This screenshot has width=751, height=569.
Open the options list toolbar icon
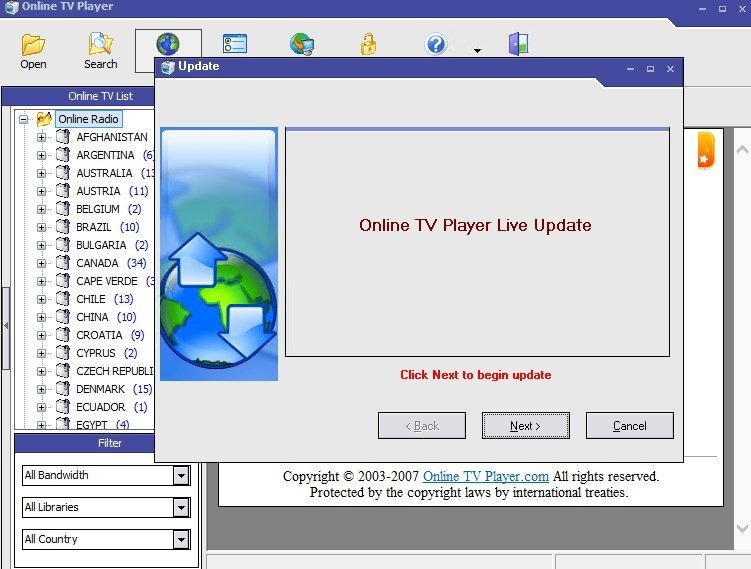pyautogui.click(x=235, y=44)
